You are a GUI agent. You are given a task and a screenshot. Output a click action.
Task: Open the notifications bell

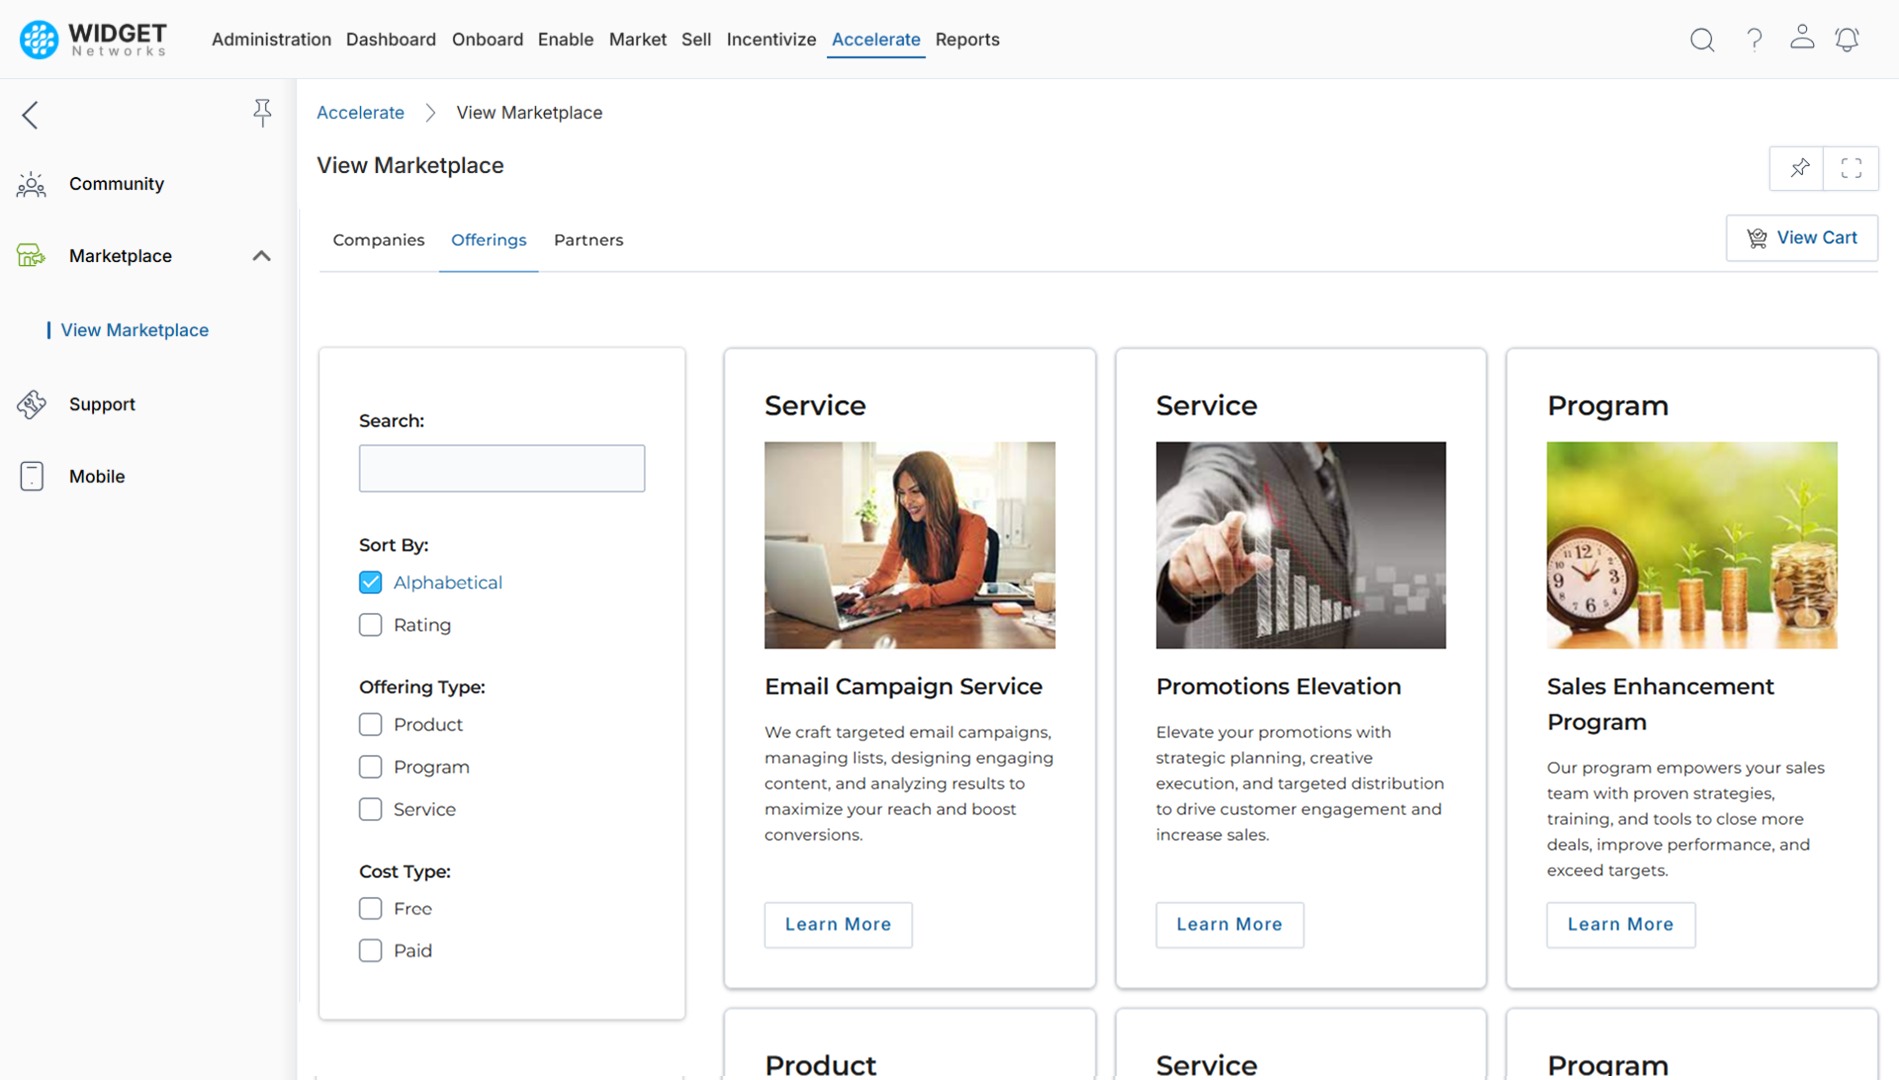coord(1847,40)
